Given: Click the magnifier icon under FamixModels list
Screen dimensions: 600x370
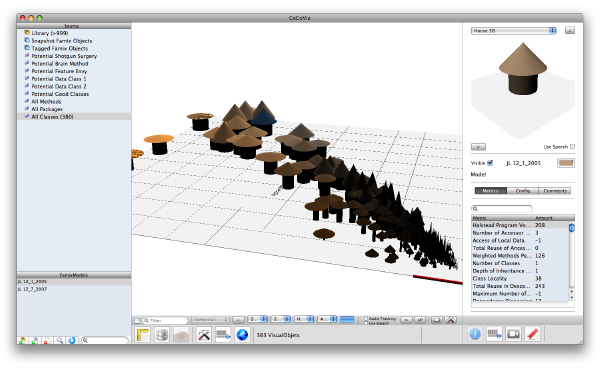Looking at the screenshot, I should tap(60, 340).
